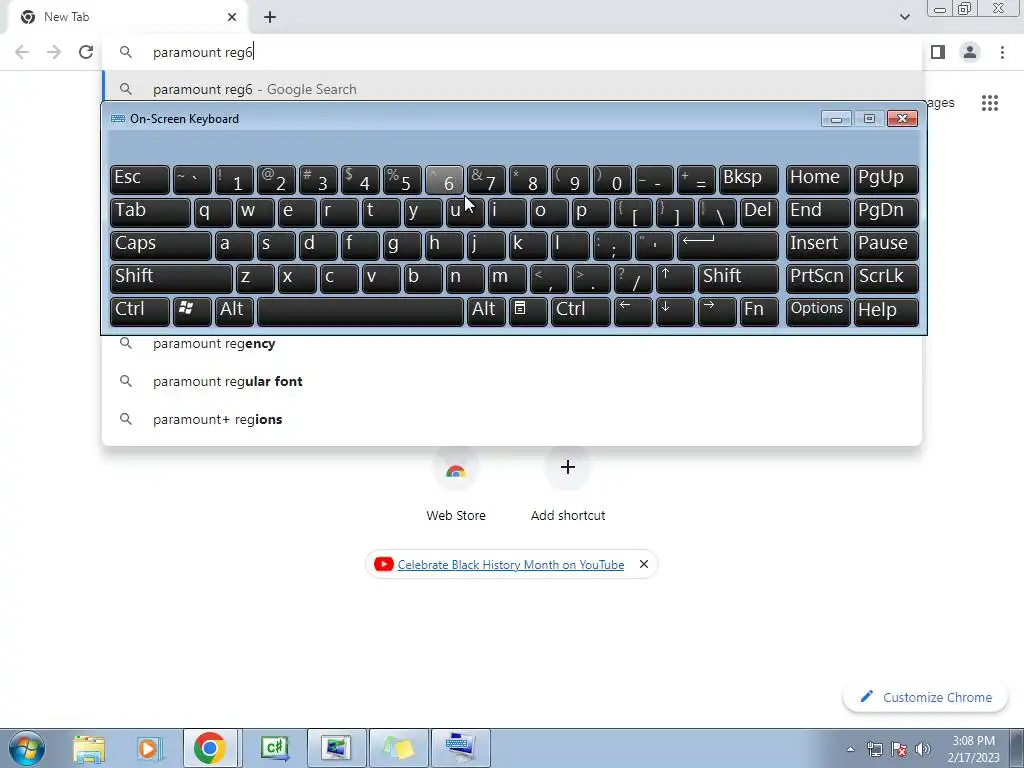Click the Windows logo key on keyboard

pyautogui.click(x=192, y=311)
